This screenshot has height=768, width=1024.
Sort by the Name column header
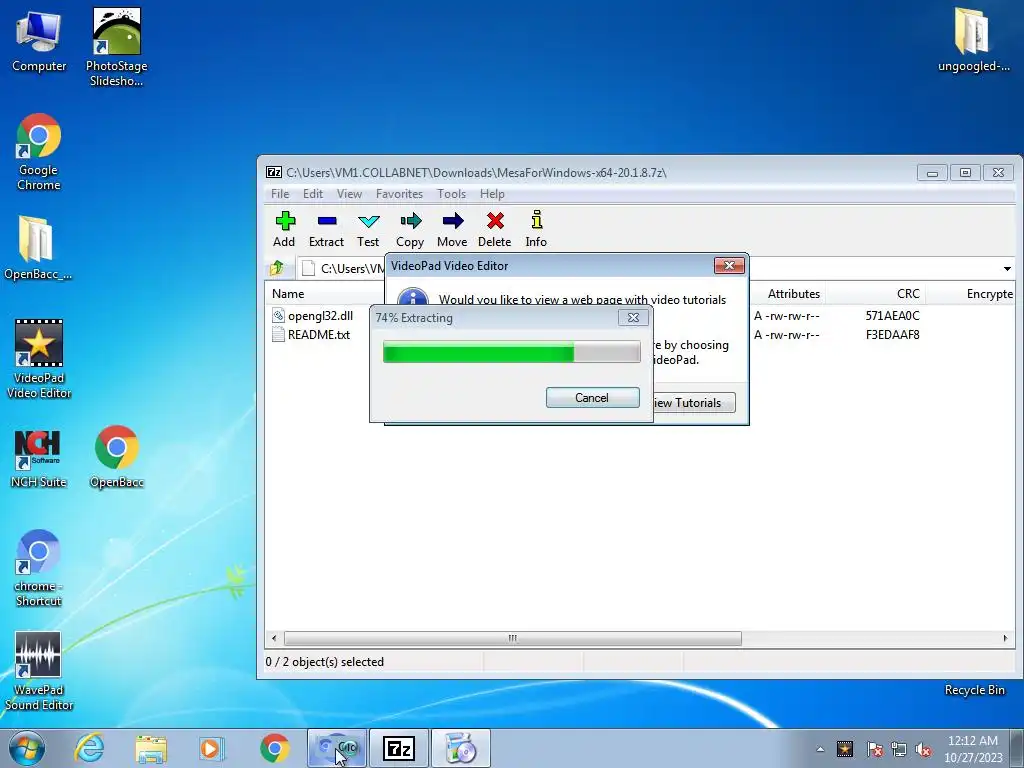click(x=288, y=294)
